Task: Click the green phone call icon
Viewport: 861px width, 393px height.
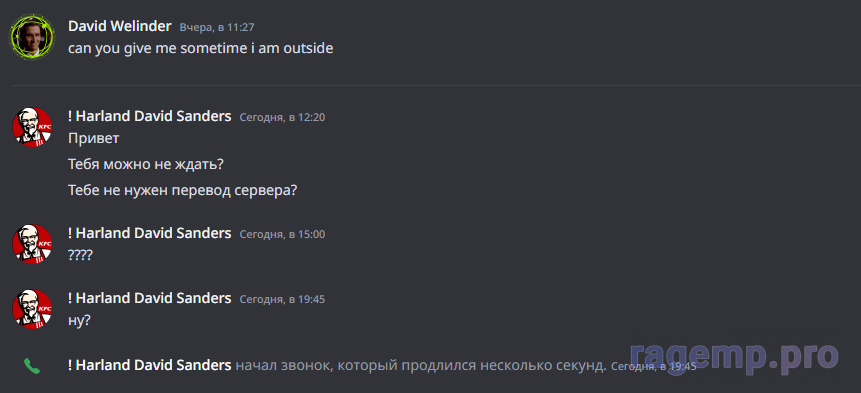Action: 32,366
